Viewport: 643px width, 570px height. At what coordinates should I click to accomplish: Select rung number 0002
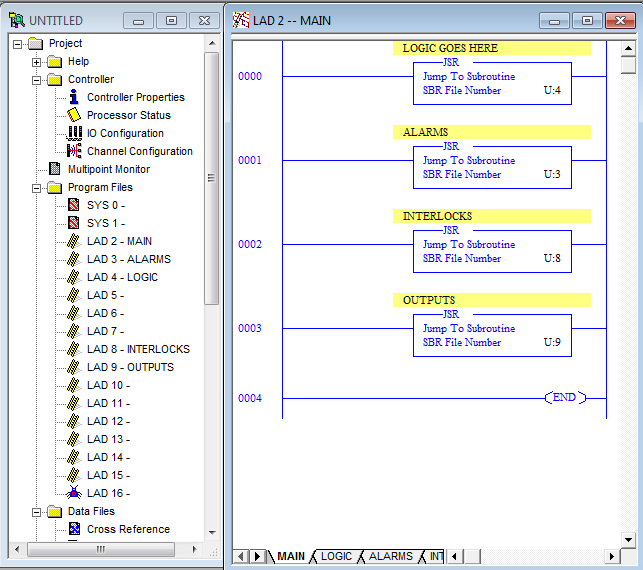pyautogui.click(x=250, y=244)
